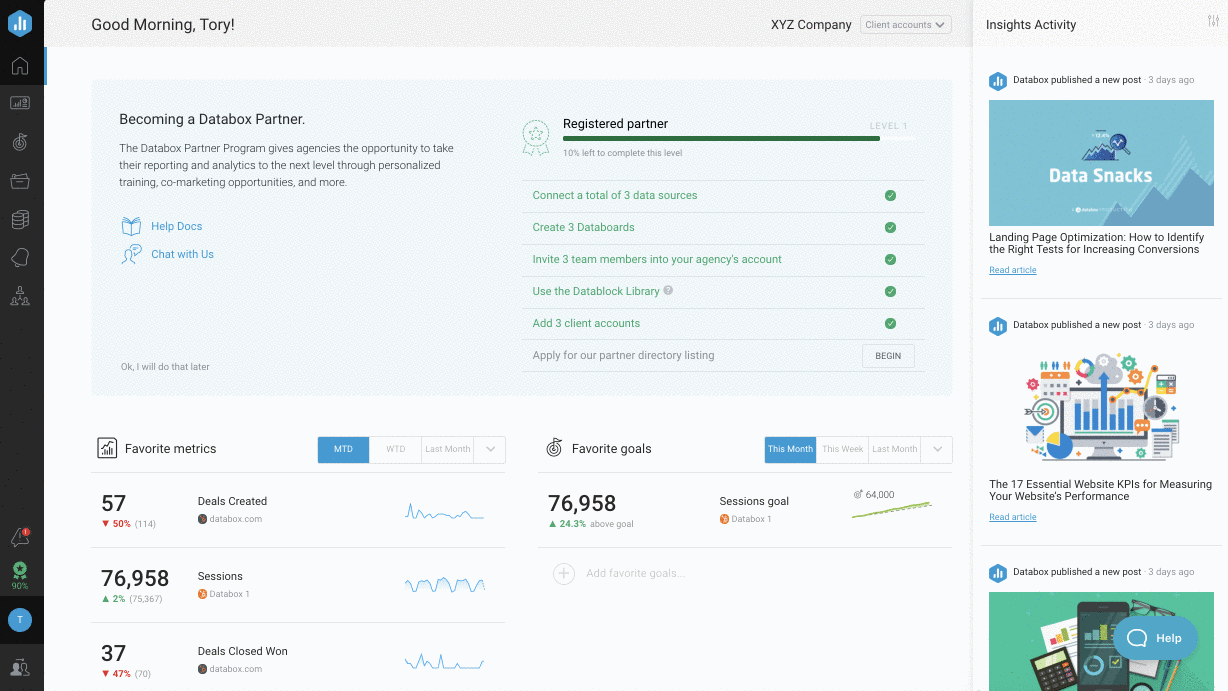Click 'Add 3 client accounts' task link
This screenshot has width=1228, height=691.
[x=586, y=324]
